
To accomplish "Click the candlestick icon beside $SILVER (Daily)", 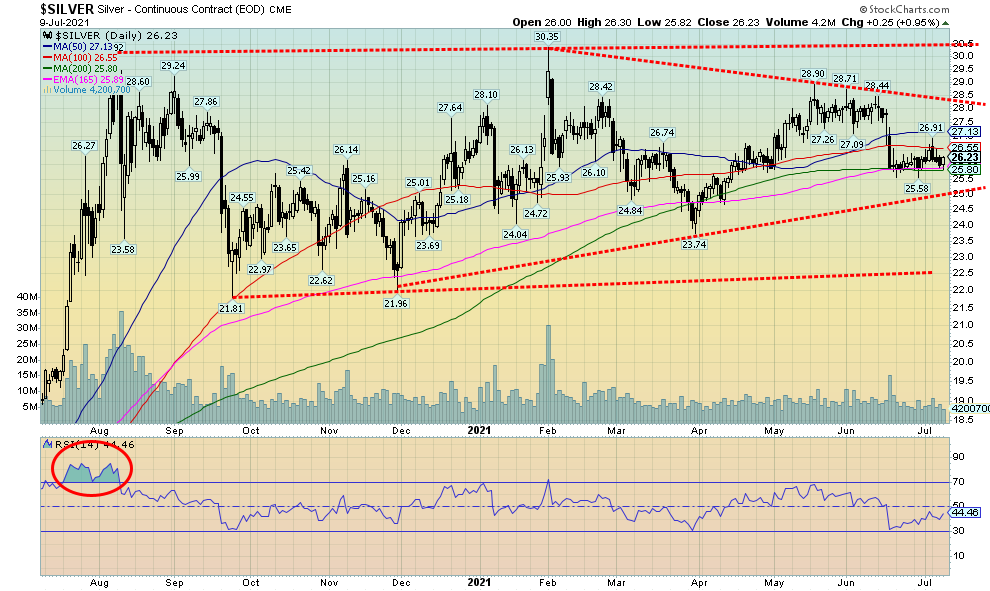I will click(46, 35).
